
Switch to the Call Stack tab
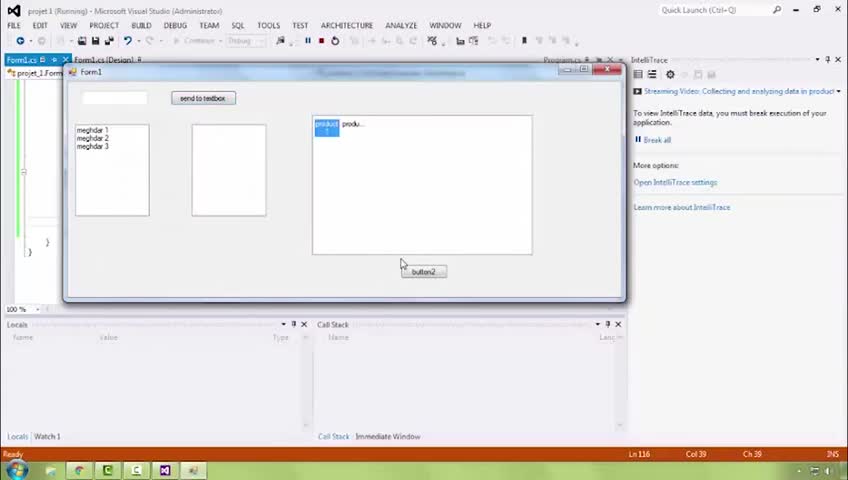coord(334,436)
